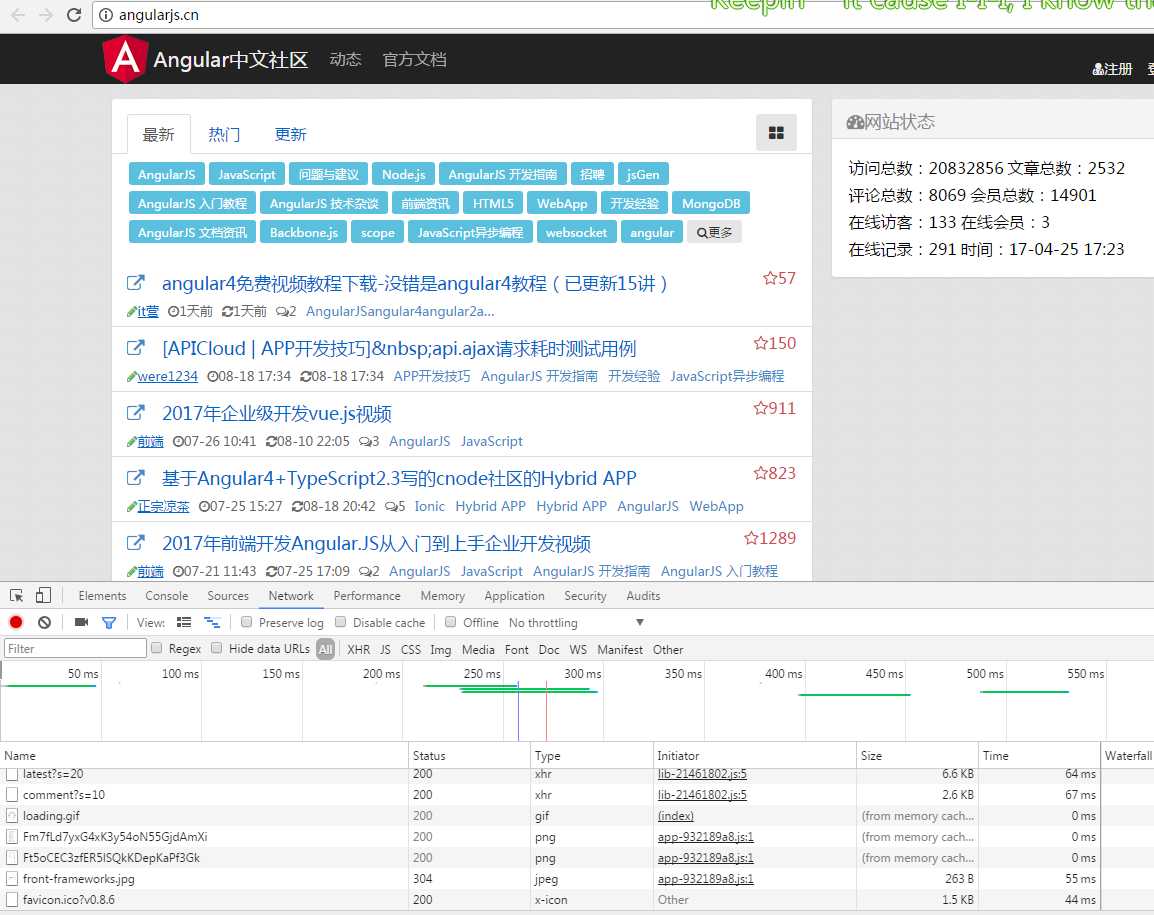Star the post rated 911
The image size is (1154, 915).
click(x=760, y=408)
